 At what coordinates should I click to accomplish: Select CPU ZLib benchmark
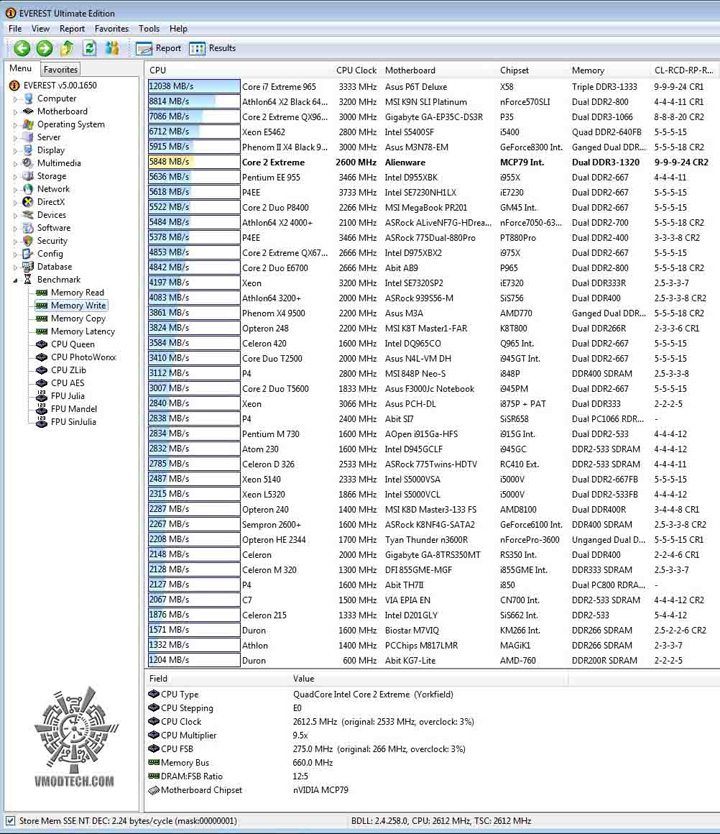click(x=68, y=370)
